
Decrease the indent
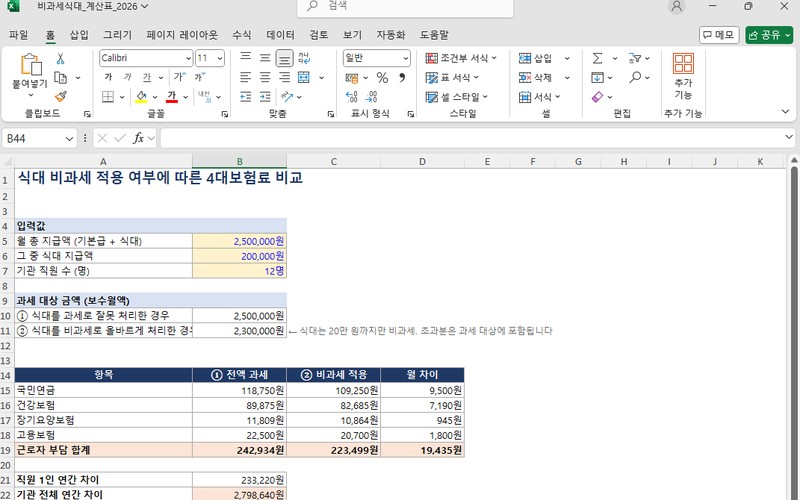click(x=246, y=96)
